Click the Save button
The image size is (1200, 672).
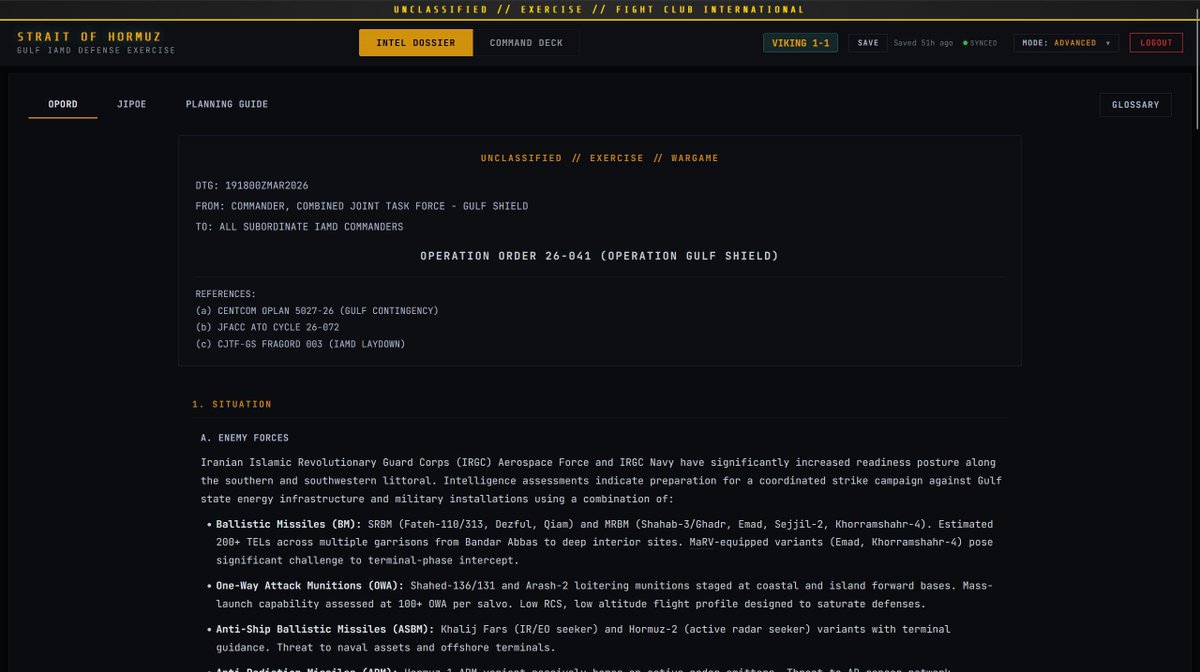868,43
